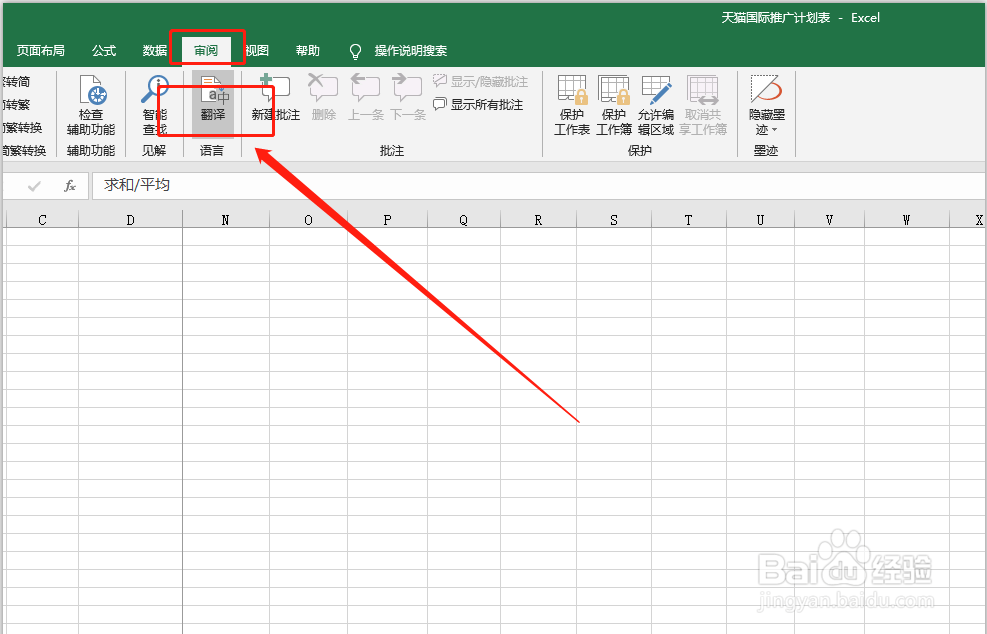Toggle 显示所有批注 (Show All Comments)
Image resolution: width=987 pixels, height=634 pixels.
pyautogui.click(x=480, y=101)
